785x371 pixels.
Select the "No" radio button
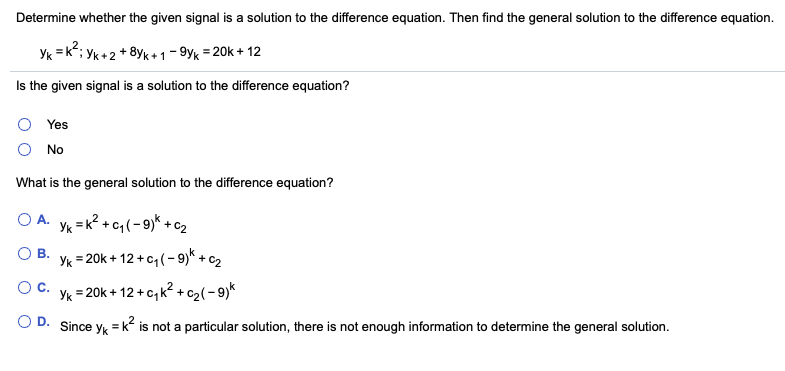25,149
